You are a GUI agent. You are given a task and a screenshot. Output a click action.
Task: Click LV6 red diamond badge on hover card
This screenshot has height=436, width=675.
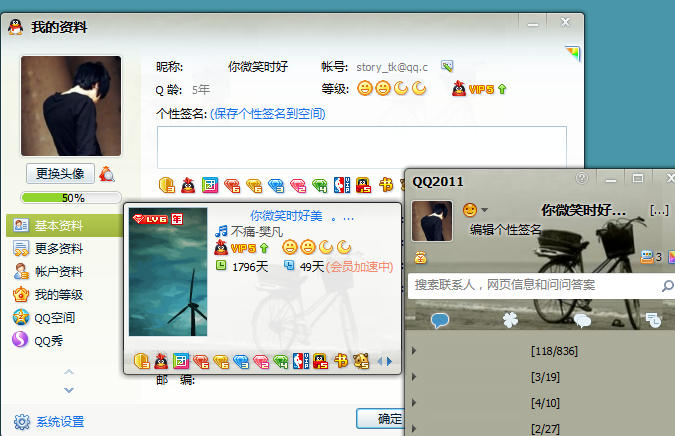(150, 219)
